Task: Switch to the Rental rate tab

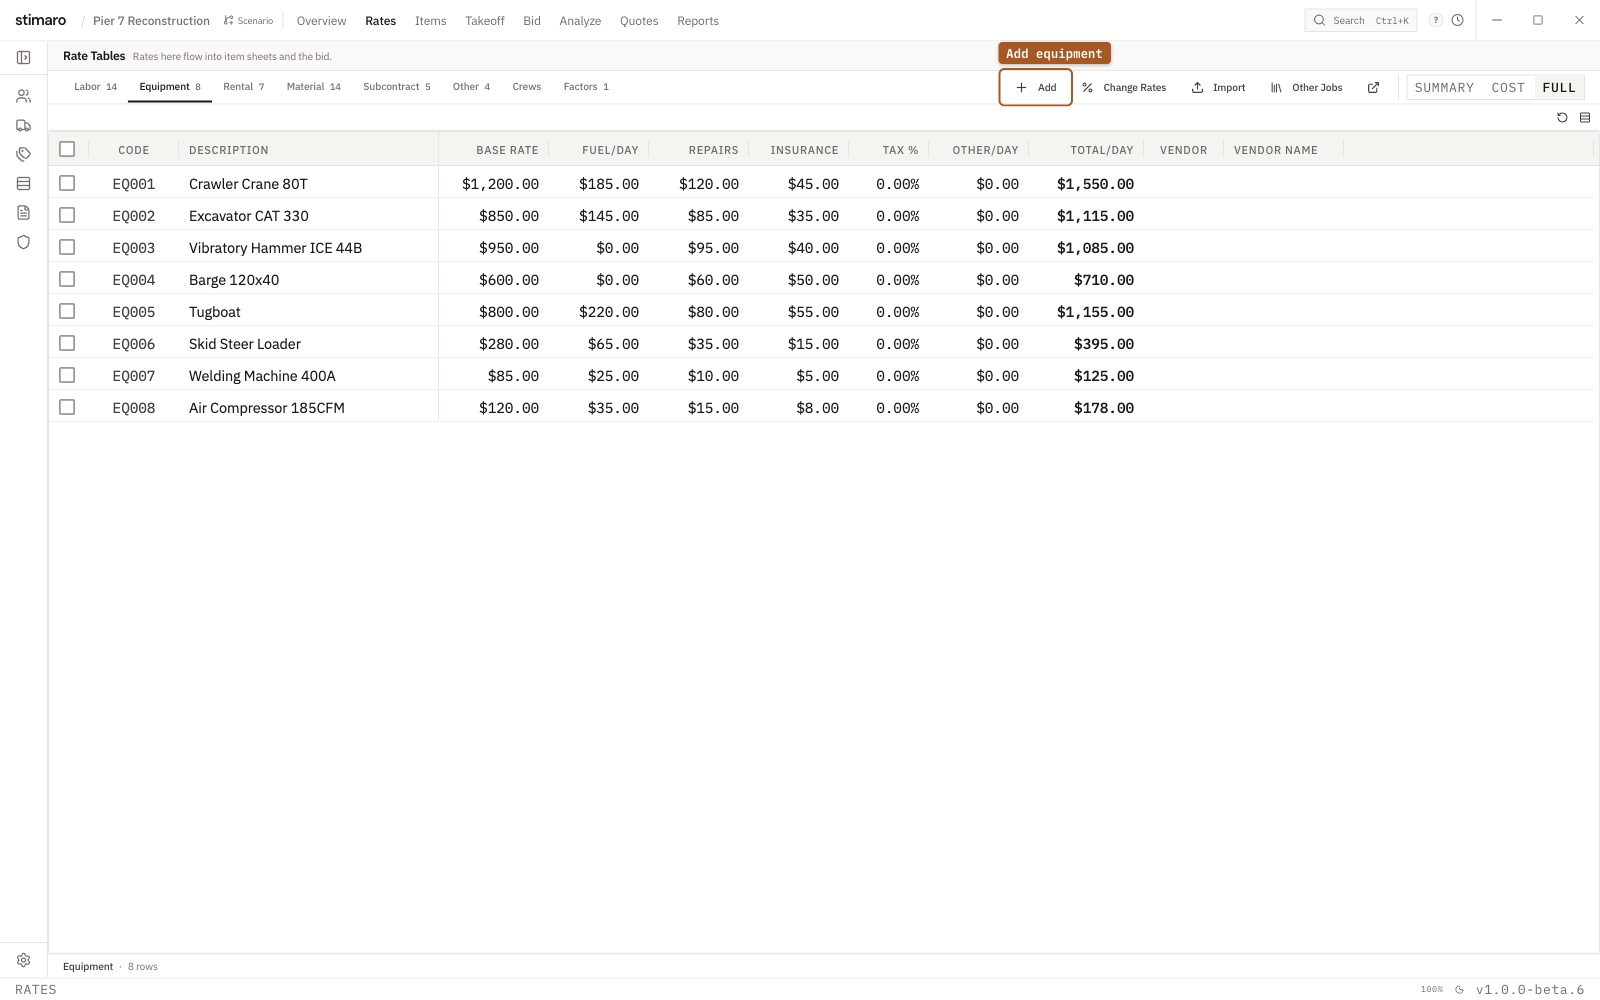Action: (243, 87)
